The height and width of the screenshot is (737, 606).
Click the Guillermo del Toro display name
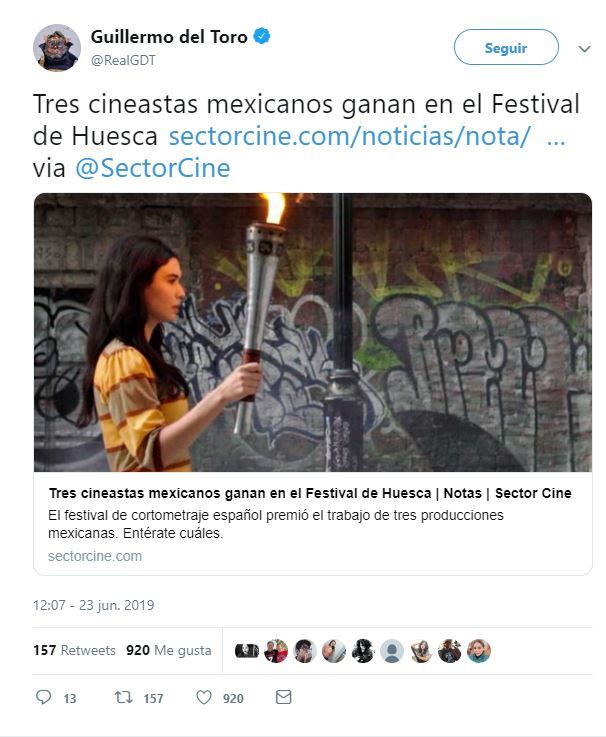[x=169, y=37]
